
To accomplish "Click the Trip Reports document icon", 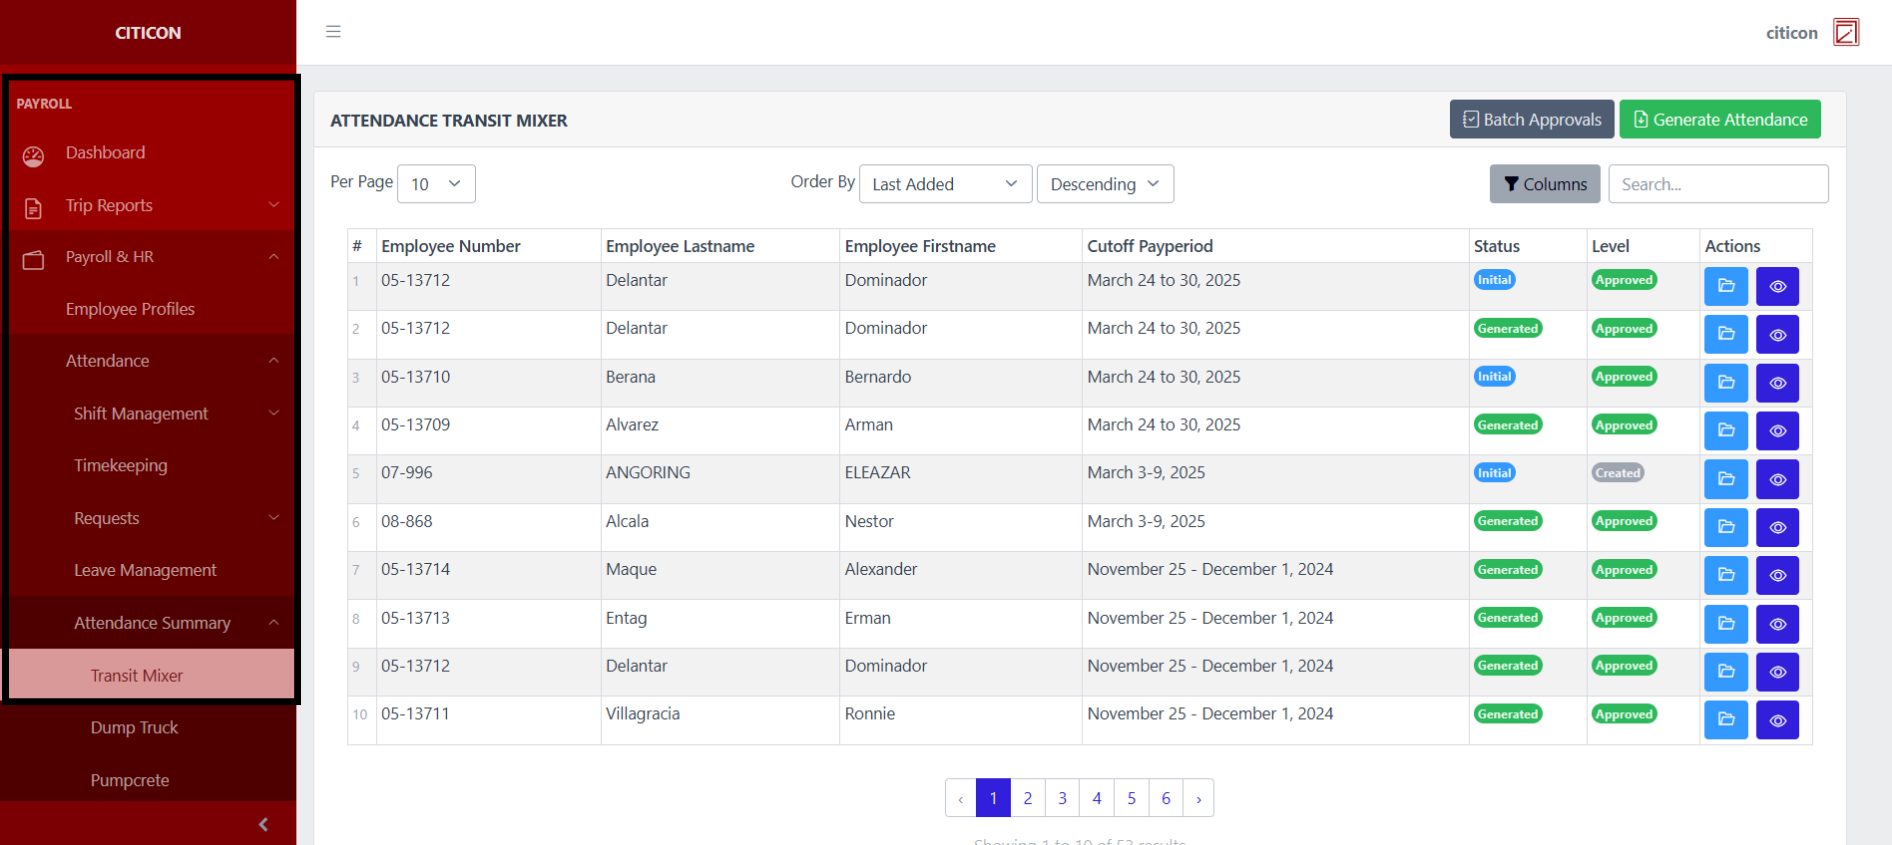I will [x=34, y=207].
